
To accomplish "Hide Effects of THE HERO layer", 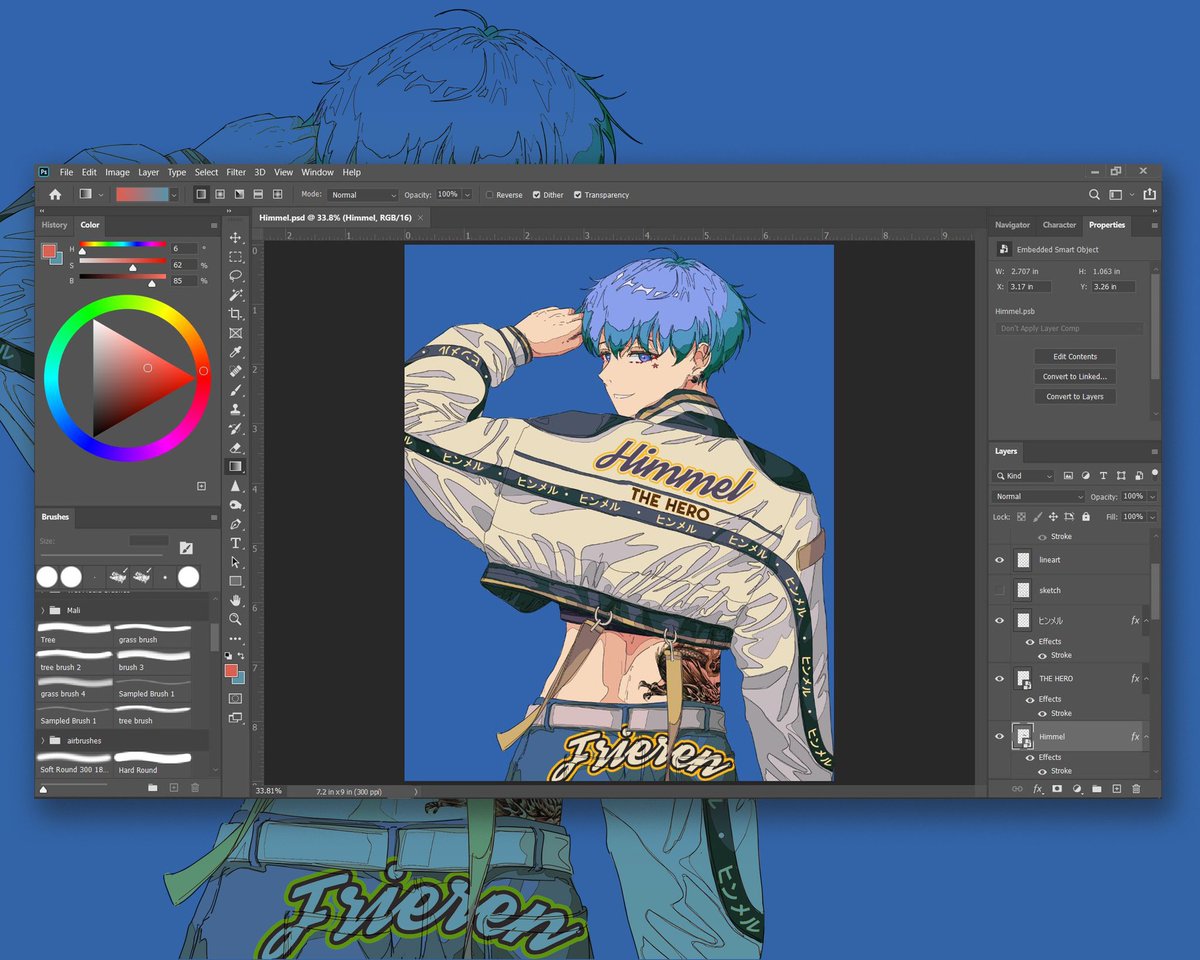I will click(1029, 700).
